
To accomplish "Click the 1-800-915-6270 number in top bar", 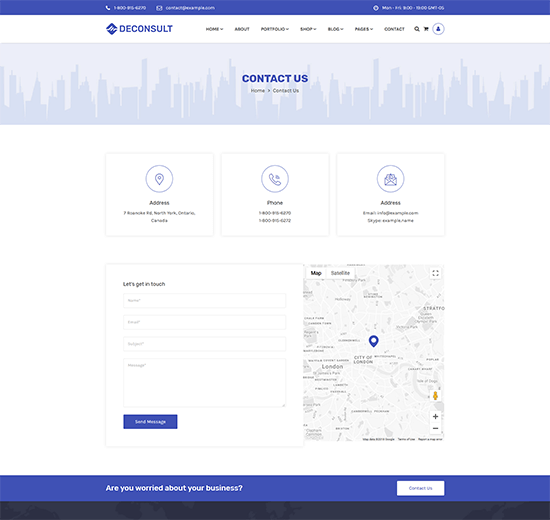I will tap(129, 8).
